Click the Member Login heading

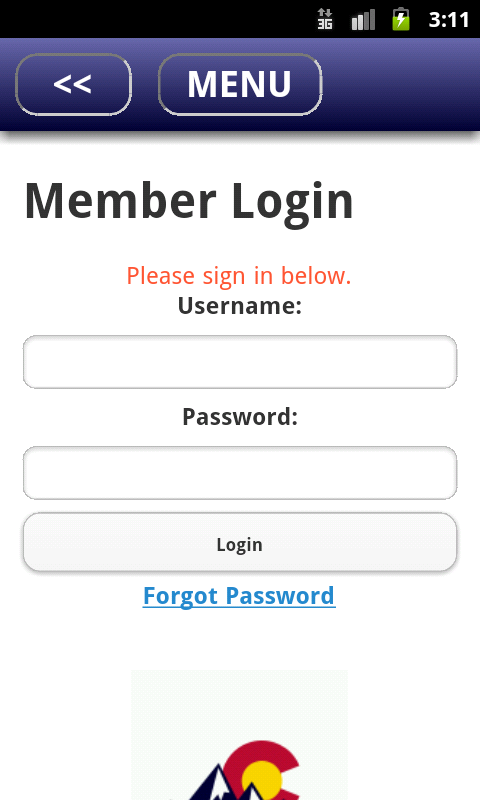[189, 203]
